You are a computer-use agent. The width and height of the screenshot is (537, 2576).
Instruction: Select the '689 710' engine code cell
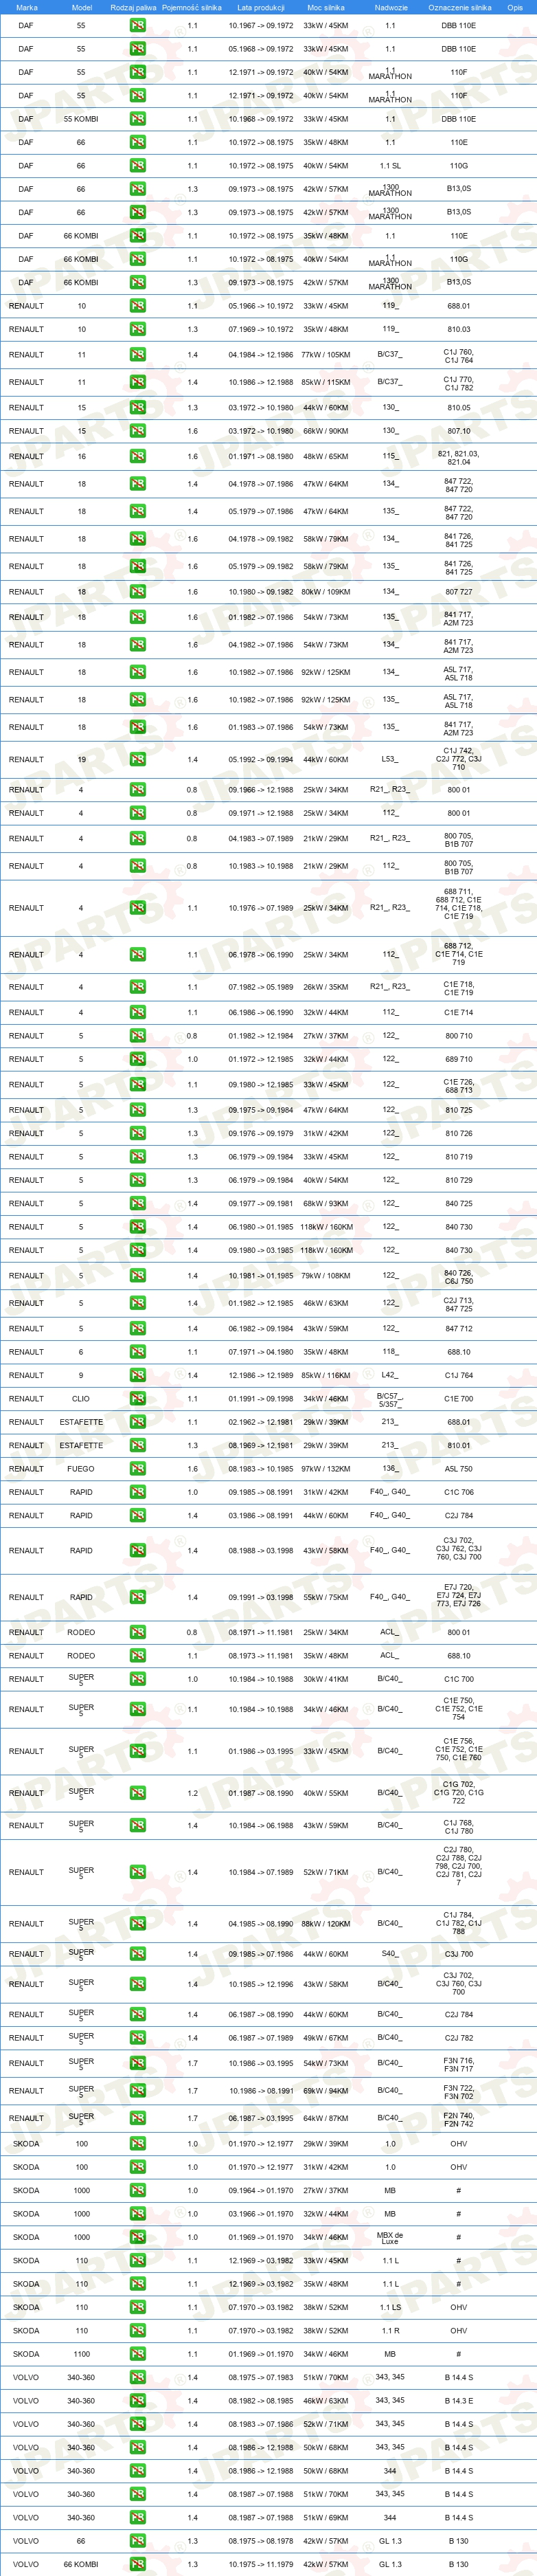pos(459,1059)
